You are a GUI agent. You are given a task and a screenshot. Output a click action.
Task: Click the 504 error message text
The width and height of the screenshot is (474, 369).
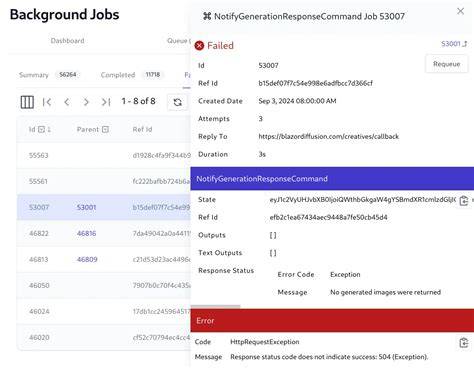click(329, 357)
